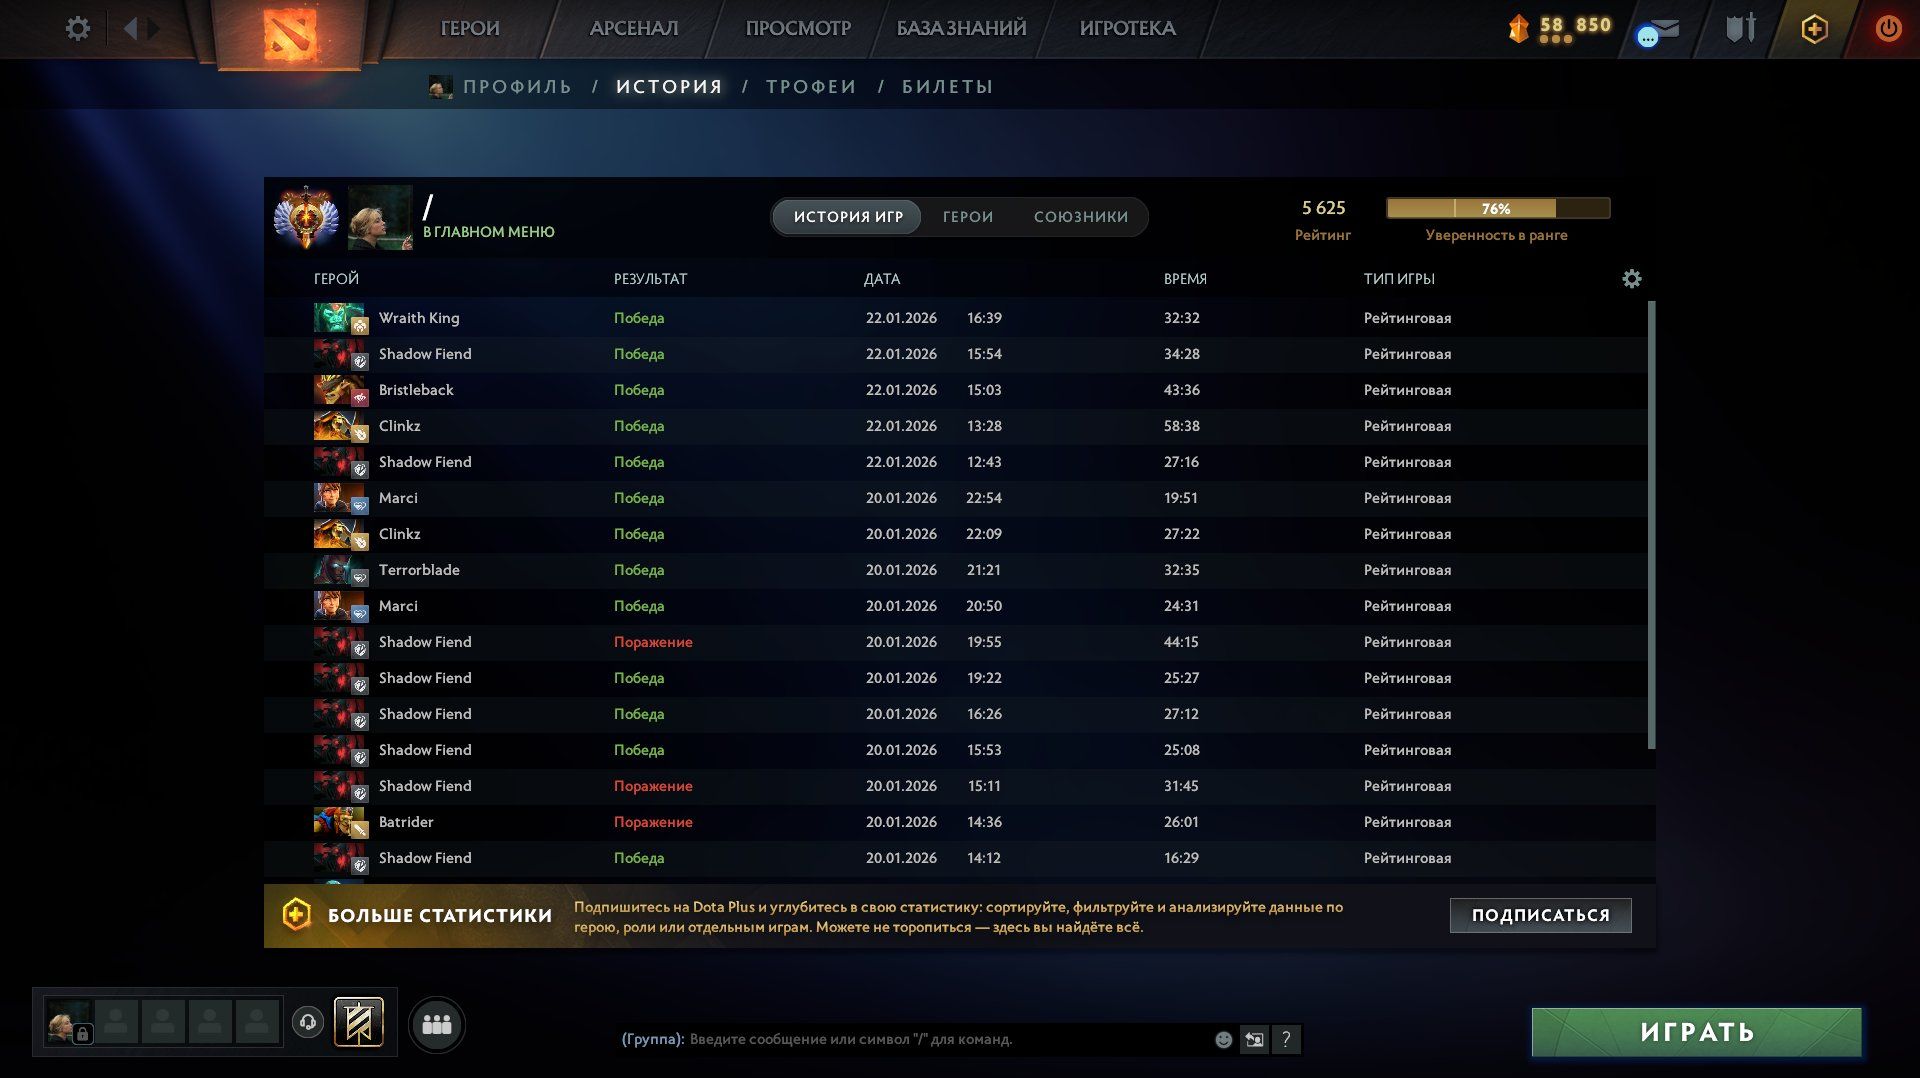
Task: Click the party voice headset icon
Action: (308, 1022)
